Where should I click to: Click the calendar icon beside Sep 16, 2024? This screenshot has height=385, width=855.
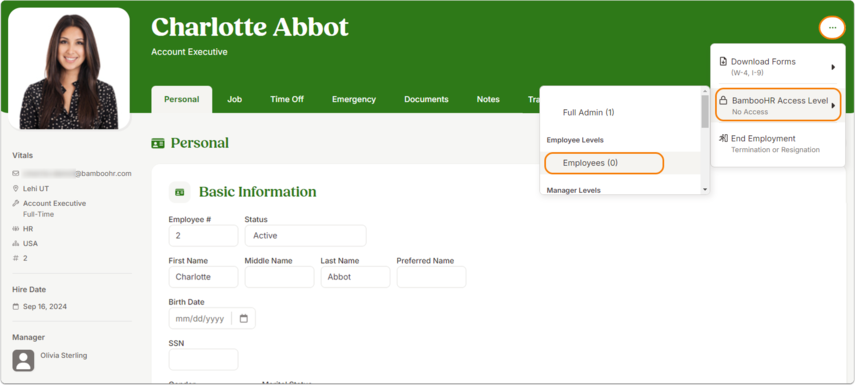(x=15, y=306)
